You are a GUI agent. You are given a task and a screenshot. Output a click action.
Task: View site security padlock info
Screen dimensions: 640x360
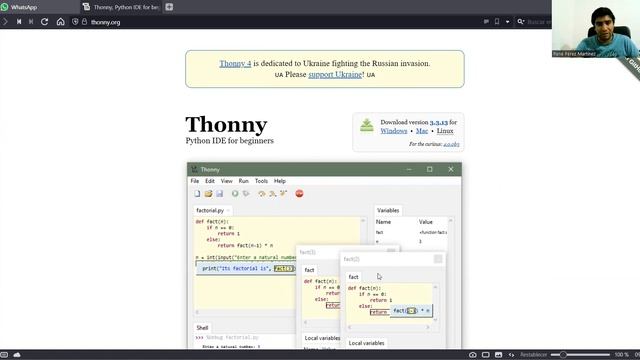coord(84,22)
